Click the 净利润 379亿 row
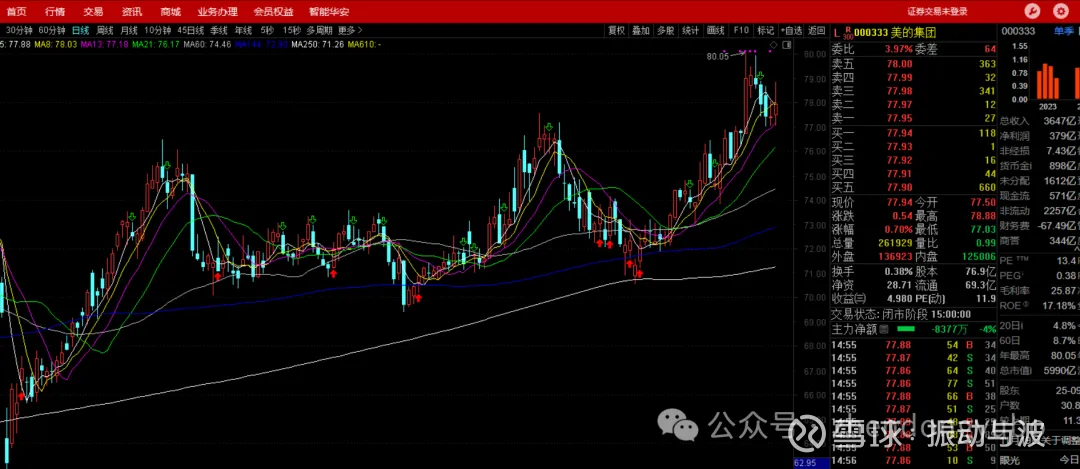 (1039, 135)
